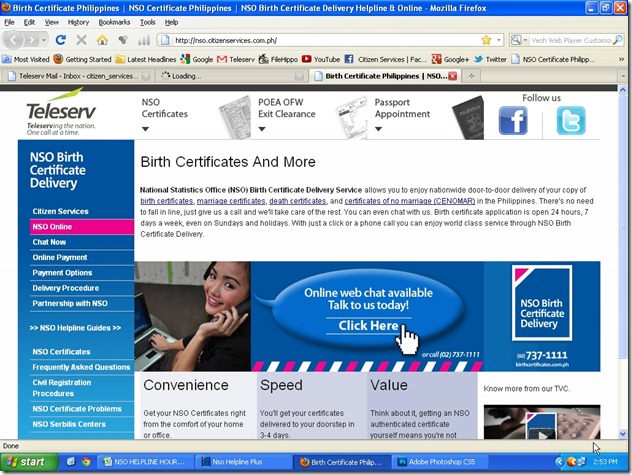Viewport: 632px width, 475px height.
Task: Switch to the Teleserv Mail Inbox tab
Action: (x=78, y=76)
